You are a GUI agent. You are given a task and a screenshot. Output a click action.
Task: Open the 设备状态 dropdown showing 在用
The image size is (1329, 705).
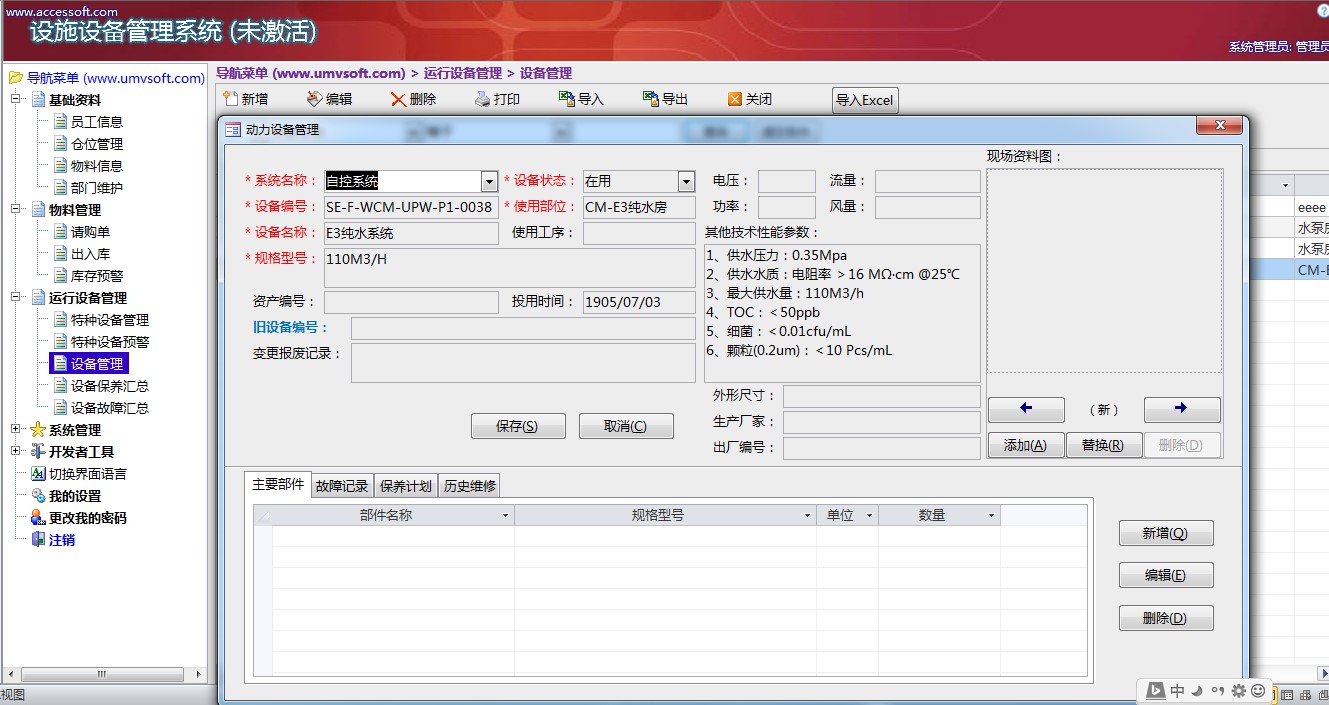pyautogui.click(x=684, y=181)
